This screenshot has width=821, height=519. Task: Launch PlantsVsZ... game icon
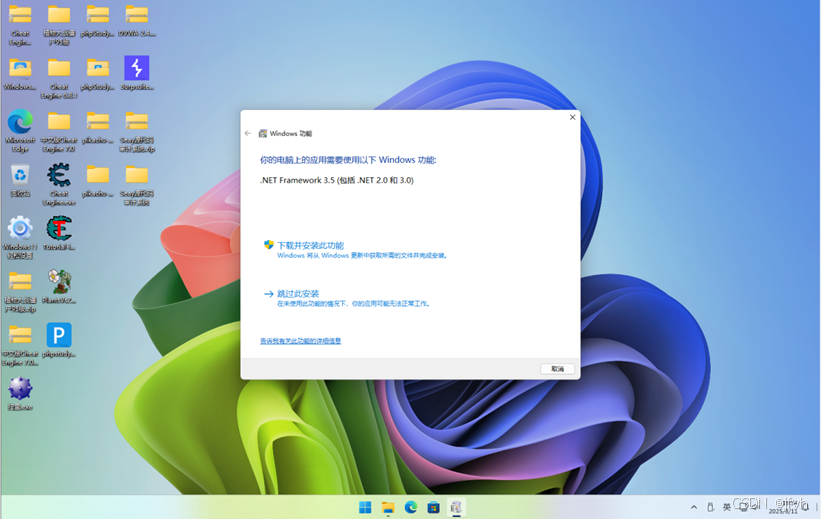click(59, 286)
